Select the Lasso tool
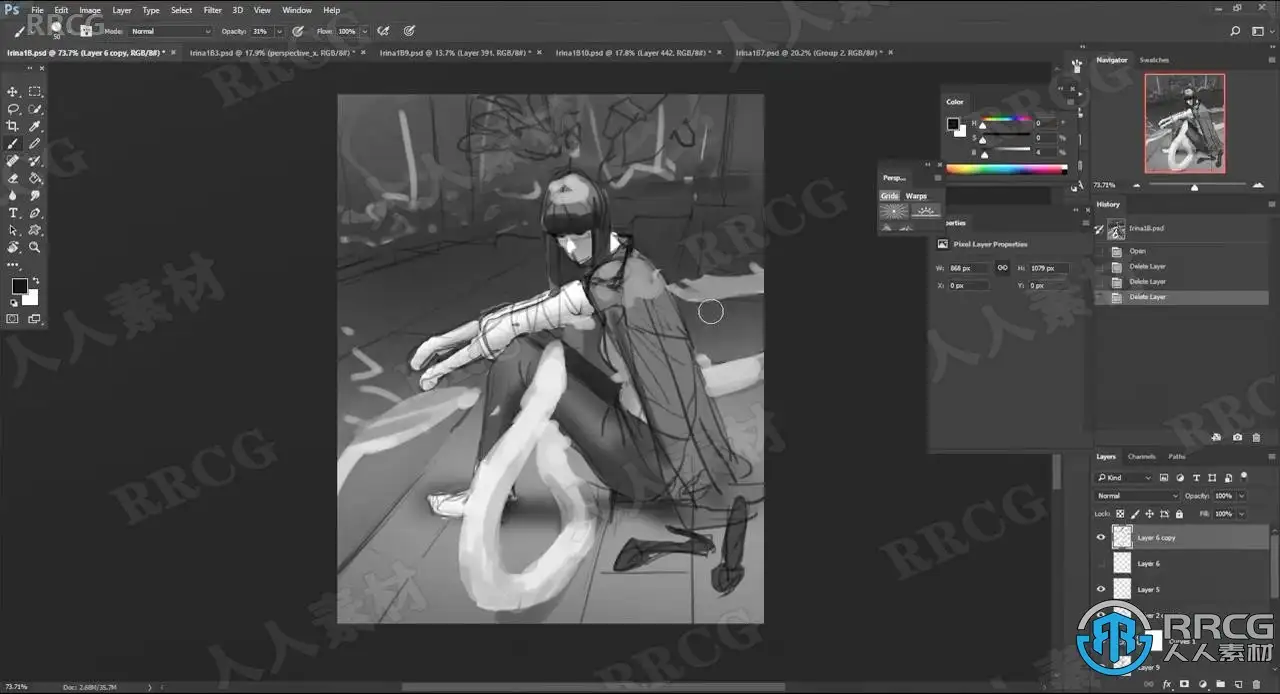1280x694 pixels. 13,108
